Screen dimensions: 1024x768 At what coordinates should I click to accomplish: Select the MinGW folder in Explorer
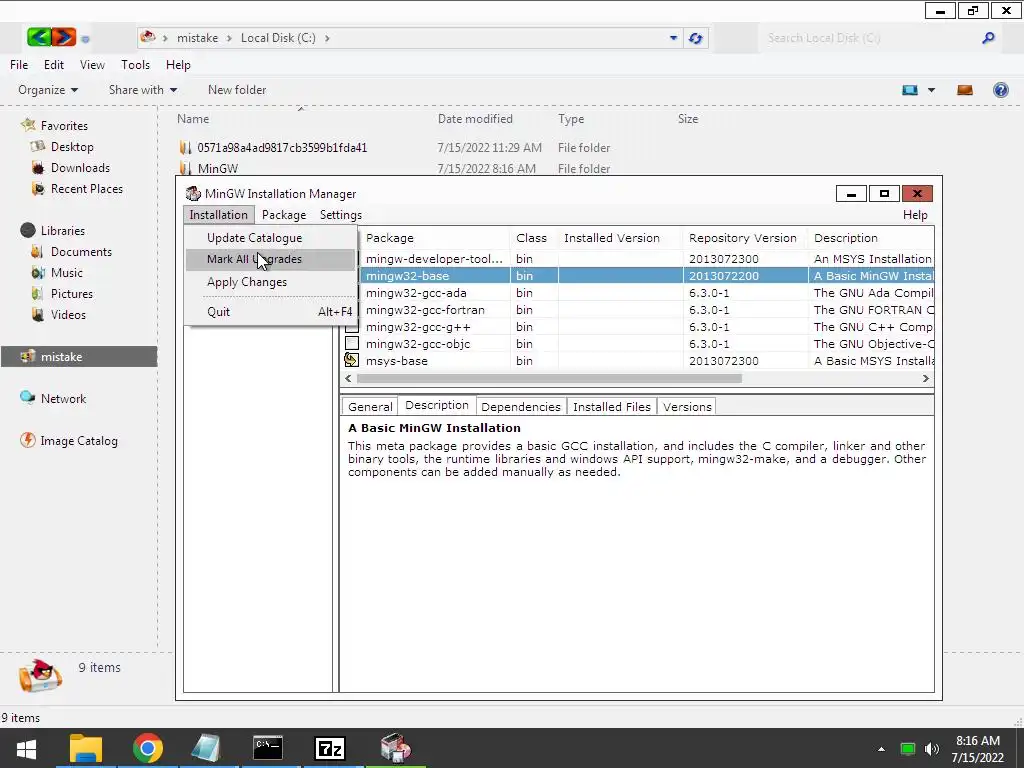pyautogui.click(x=217, y=168)
